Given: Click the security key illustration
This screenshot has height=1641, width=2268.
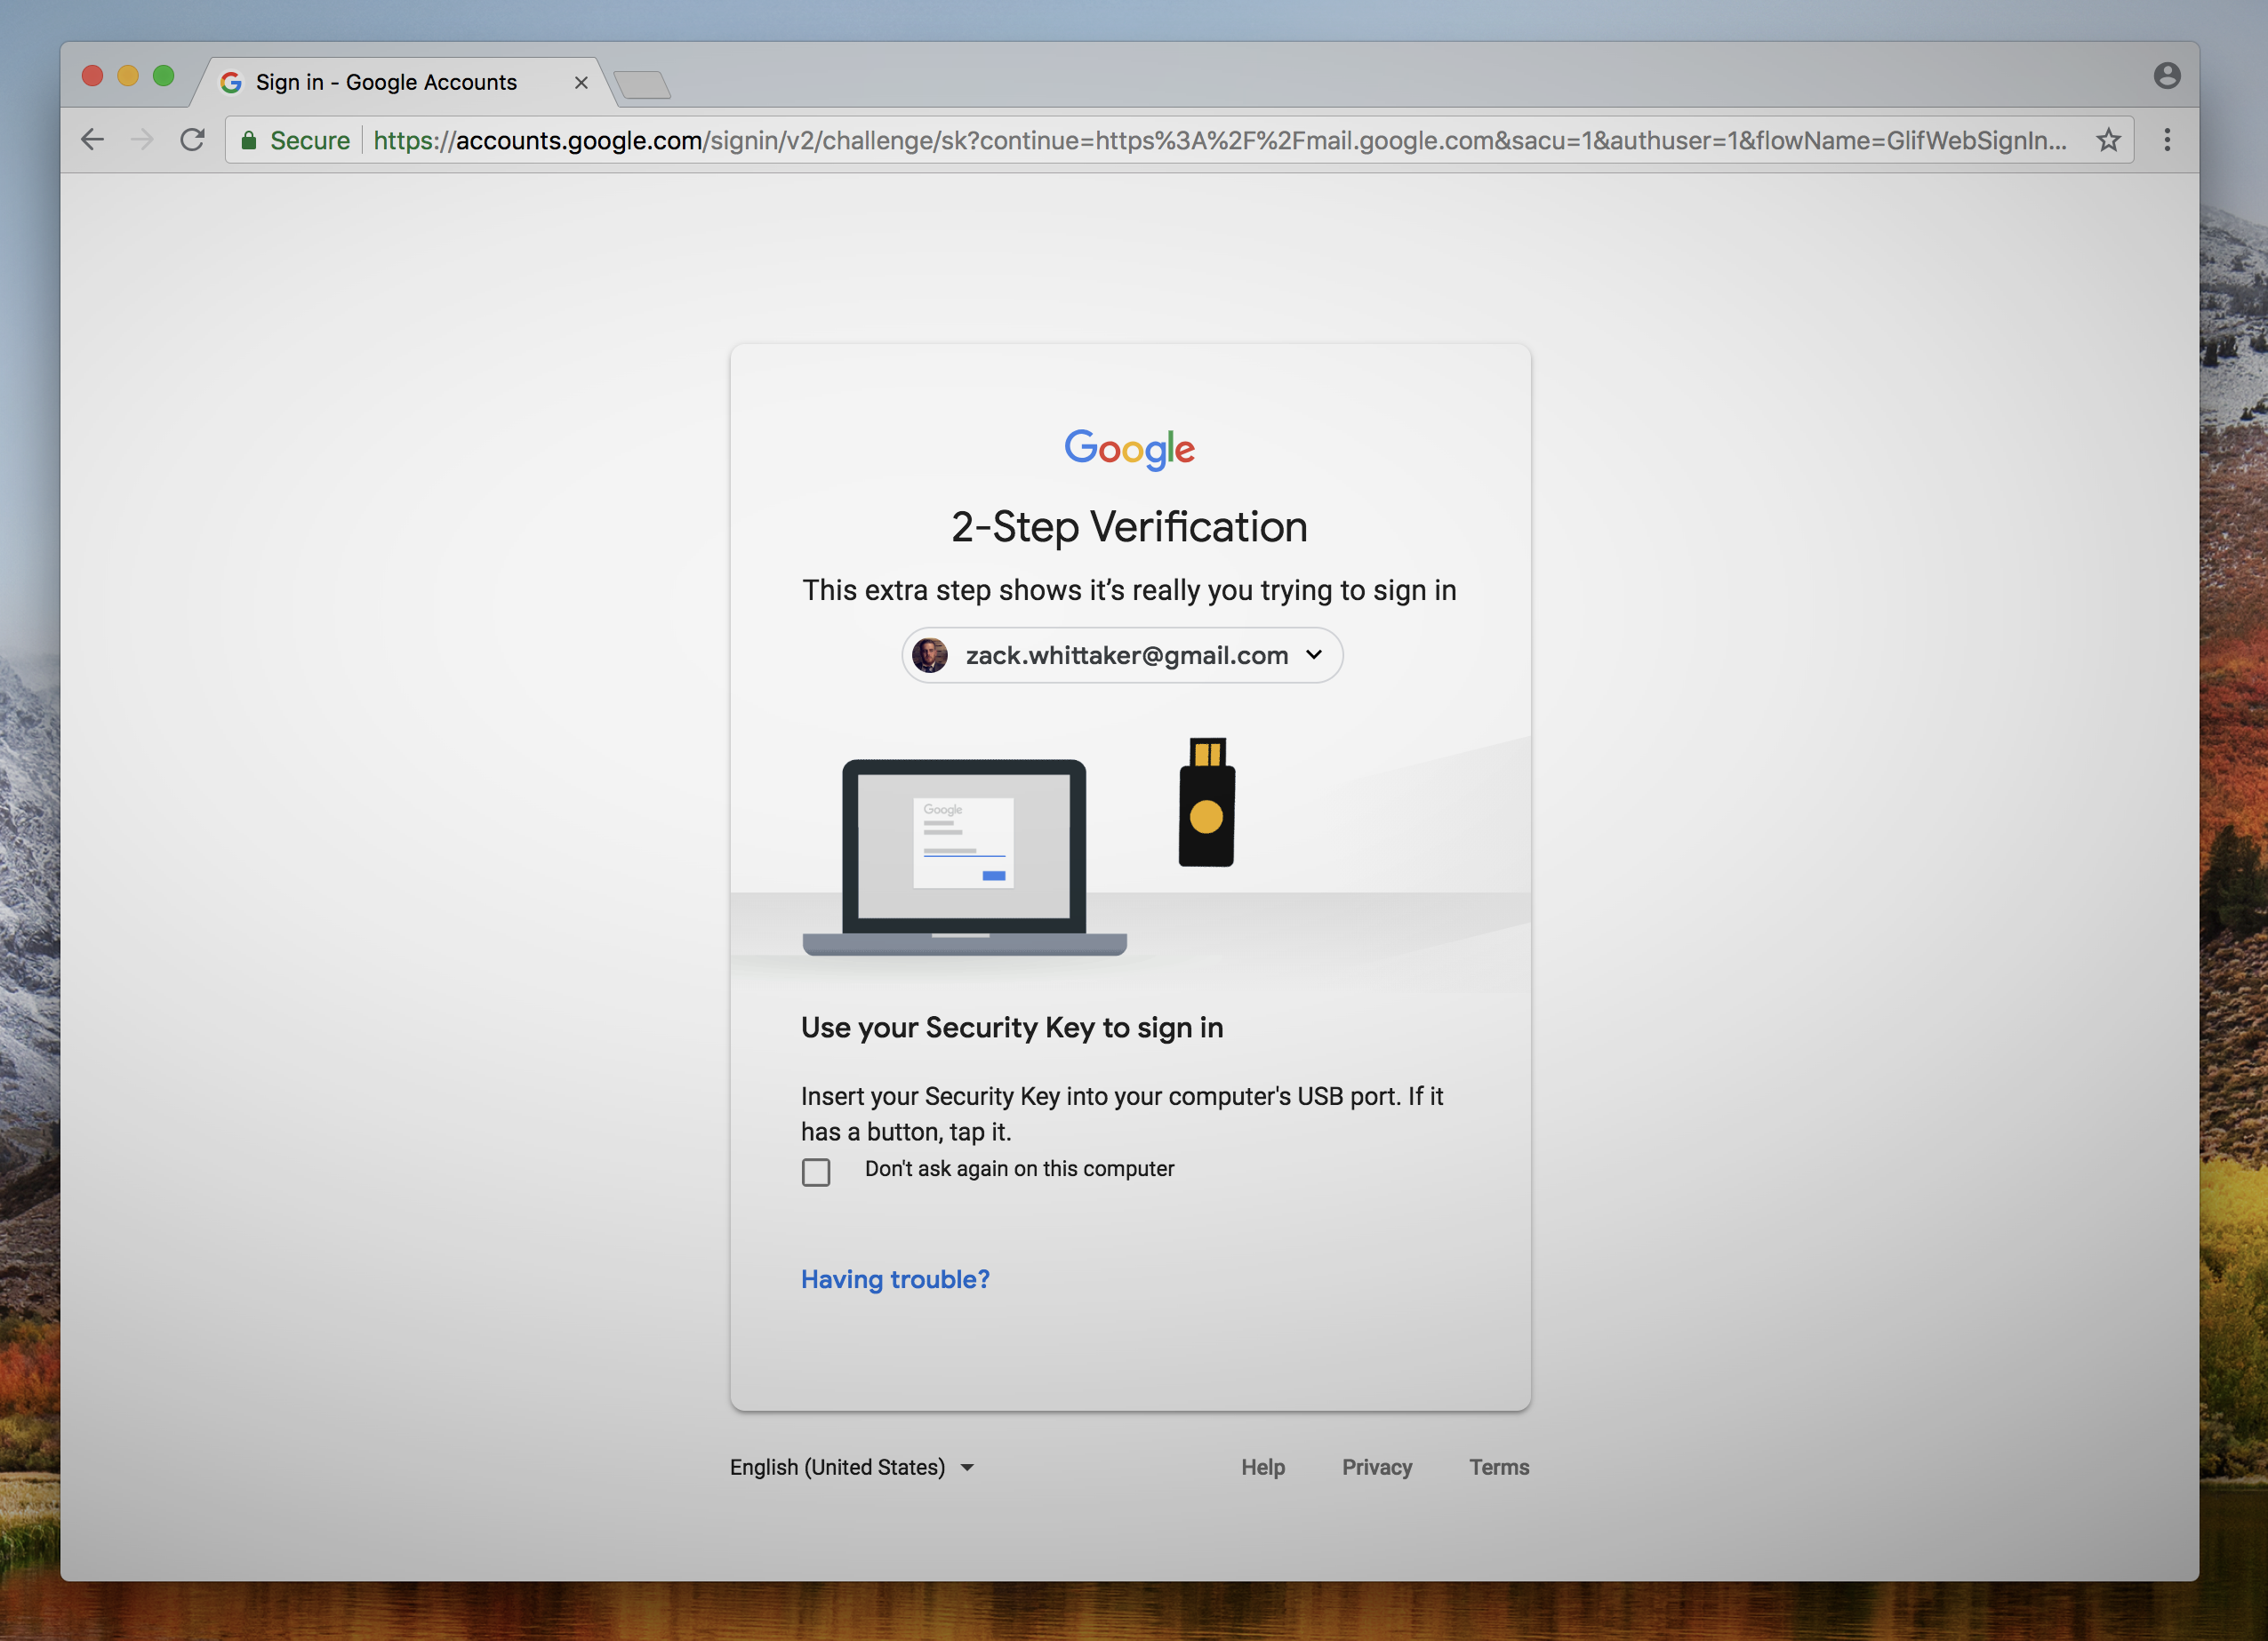Looking at the screenshot, I should point(1207,803).
